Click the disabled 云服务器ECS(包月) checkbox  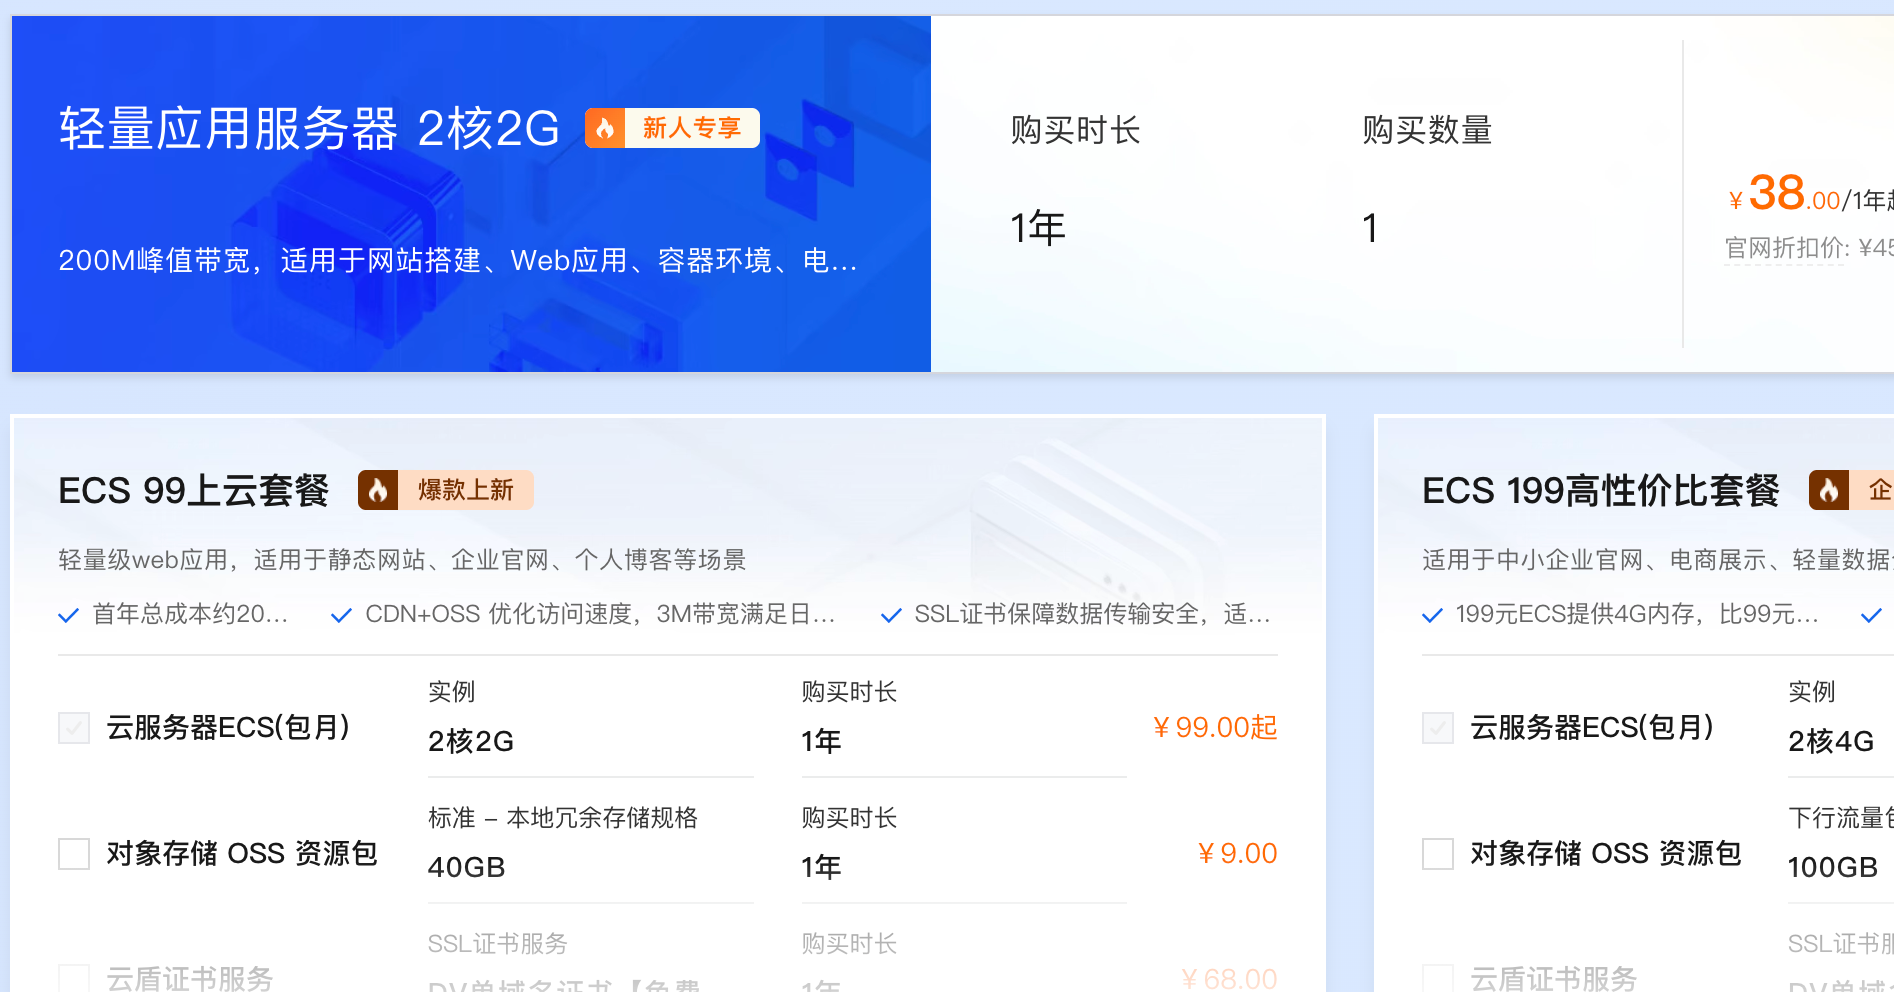[73, 728]
